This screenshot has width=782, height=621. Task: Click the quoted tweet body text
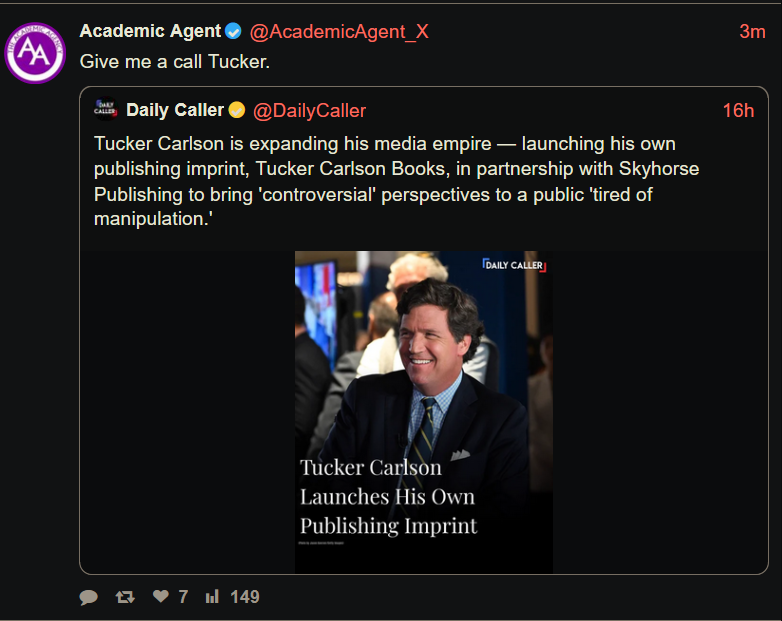[396, 181]
